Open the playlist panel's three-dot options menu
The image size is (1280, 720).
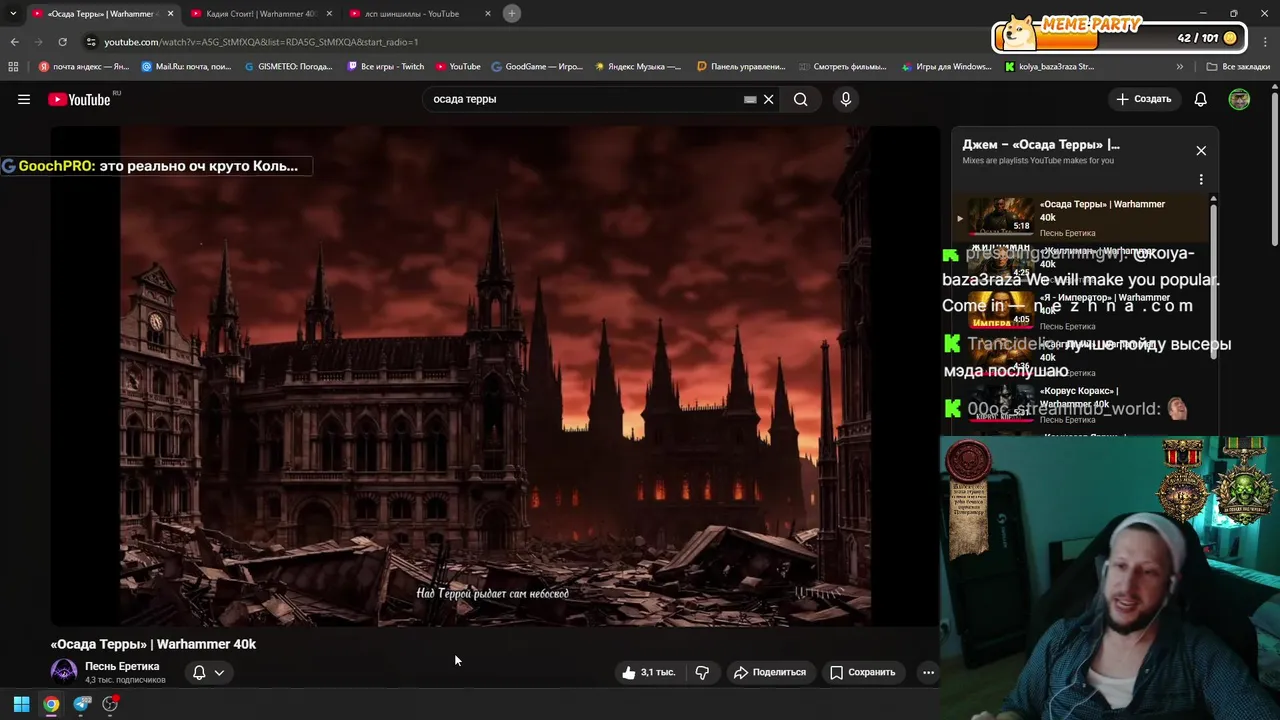(x=1201, y=180)
